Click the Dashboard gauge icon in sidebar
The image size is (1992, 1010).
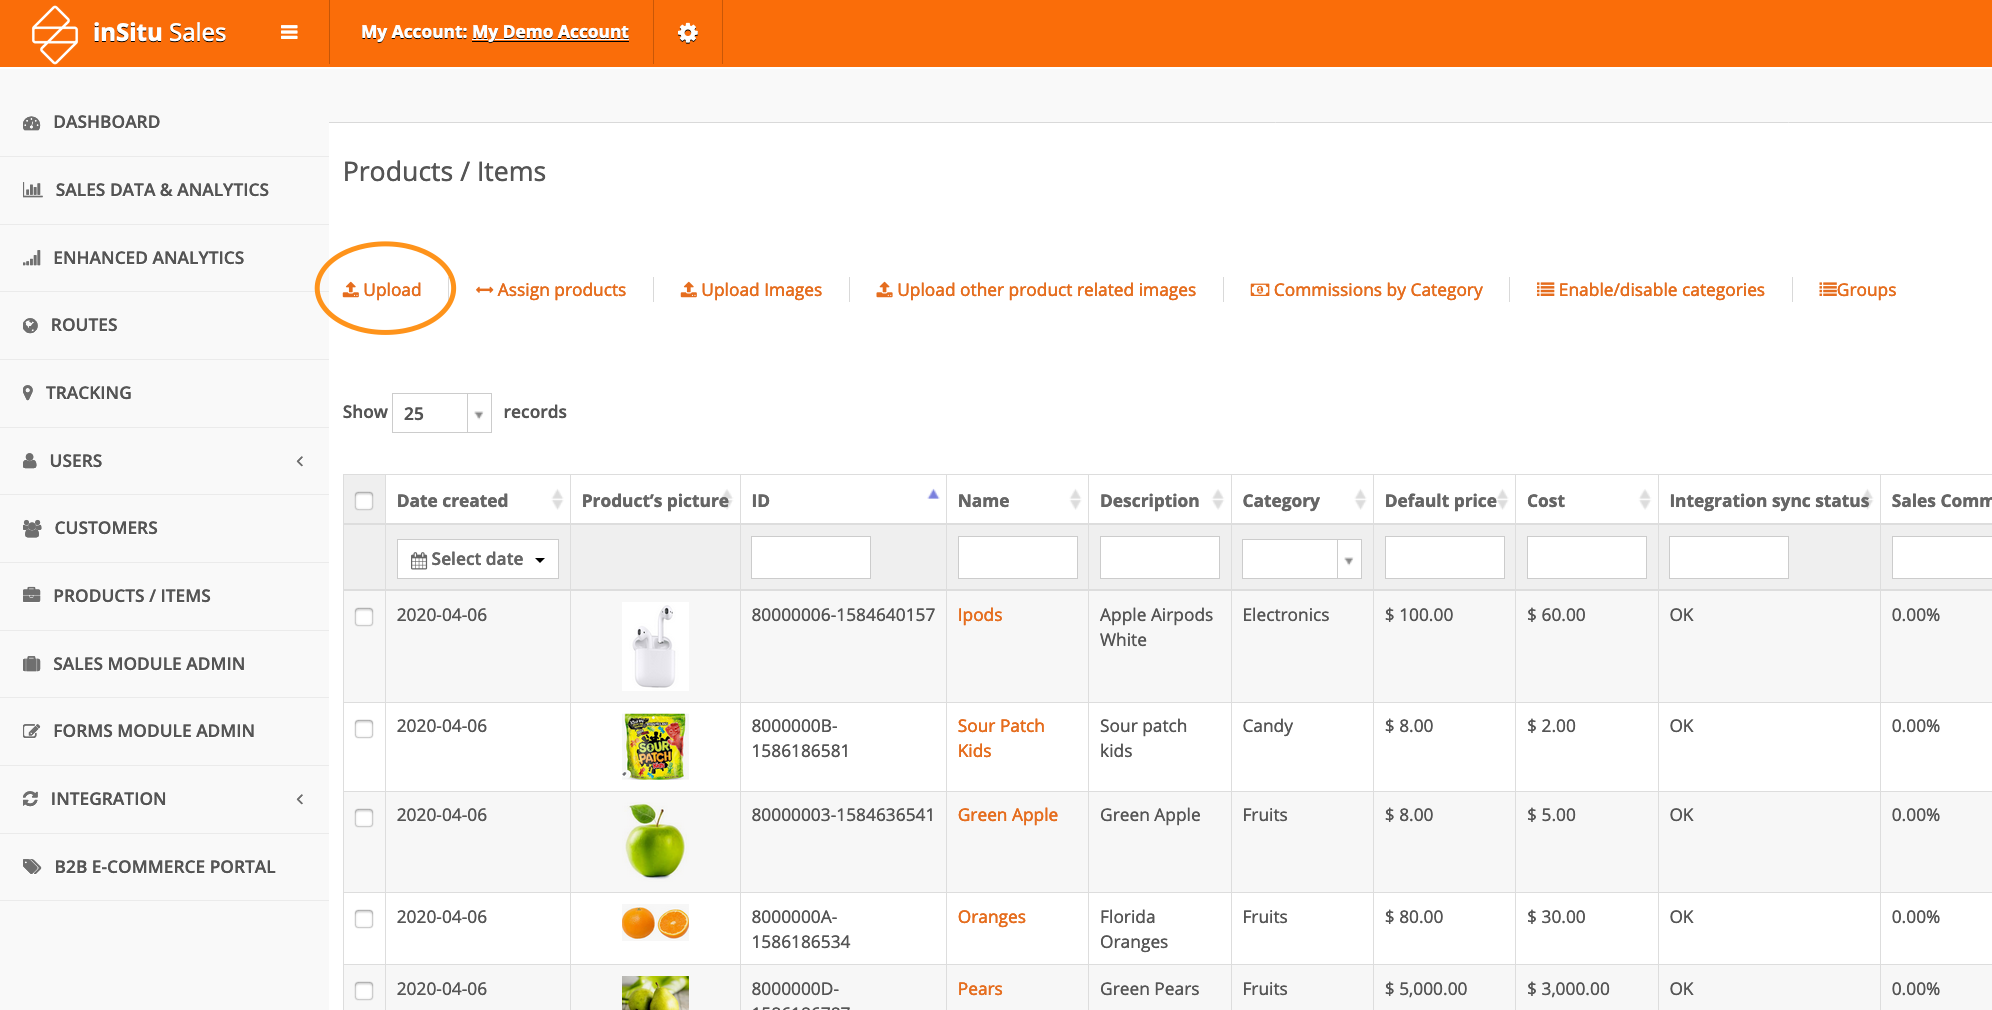(32, 123)
